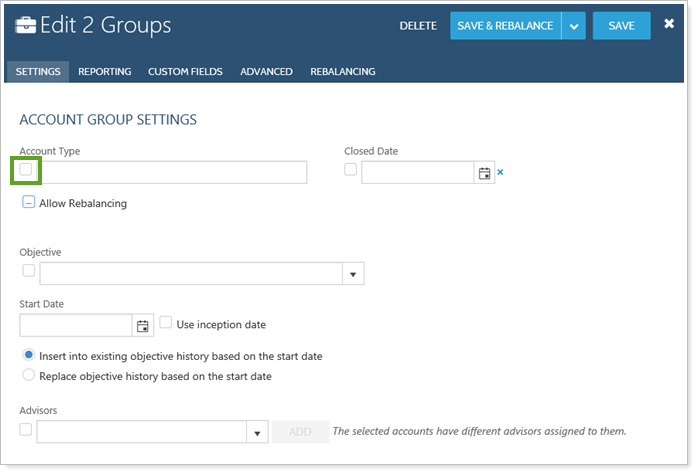
Task: Select Replace objective history radio option
Action: coord(28,376)
